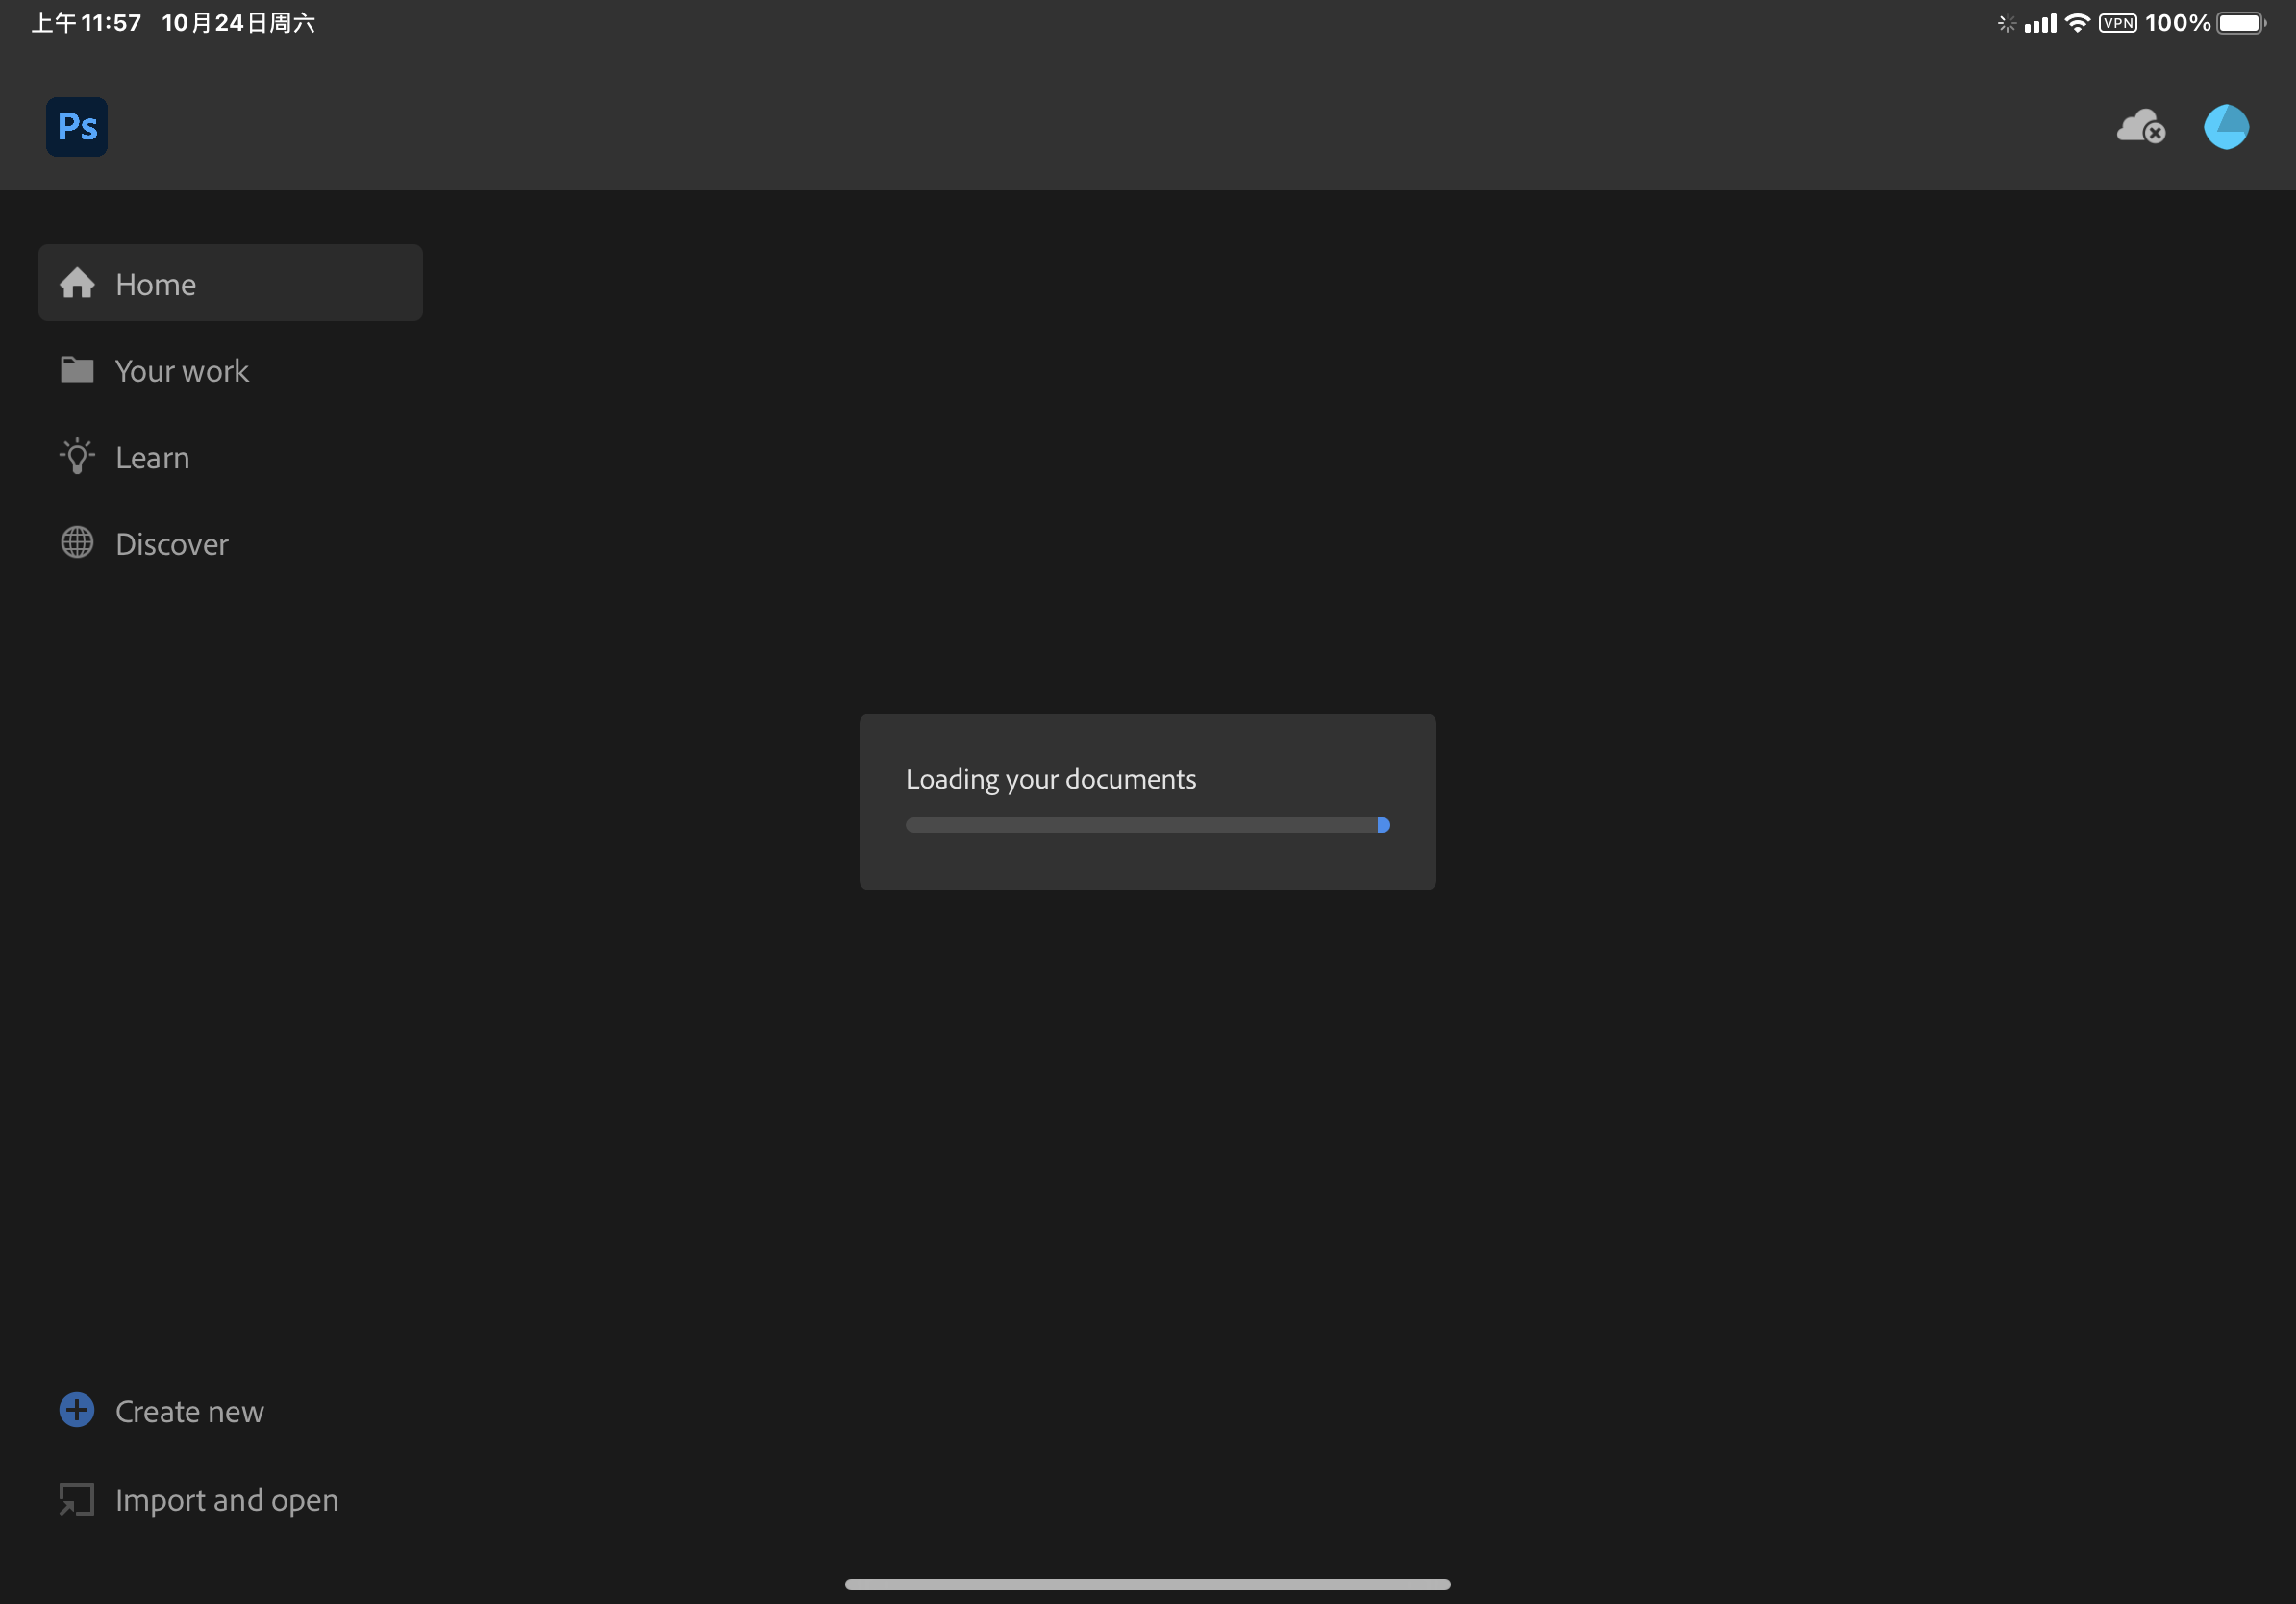
Task: Click the Discover globe icon
Action: pos(77,543)
